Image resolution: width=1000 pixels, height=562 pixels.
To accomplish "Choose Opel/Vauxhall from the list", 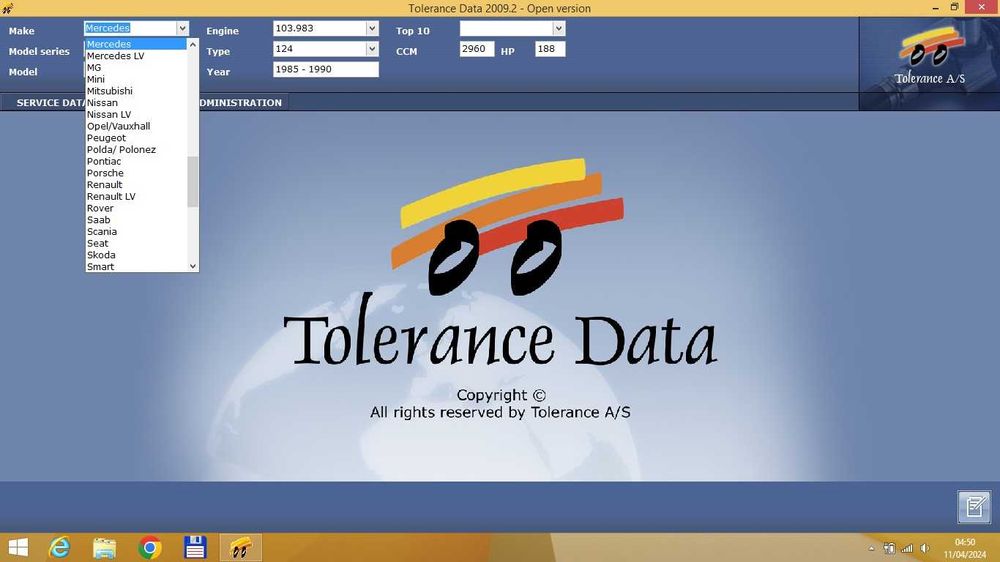I will pos(136,126).
